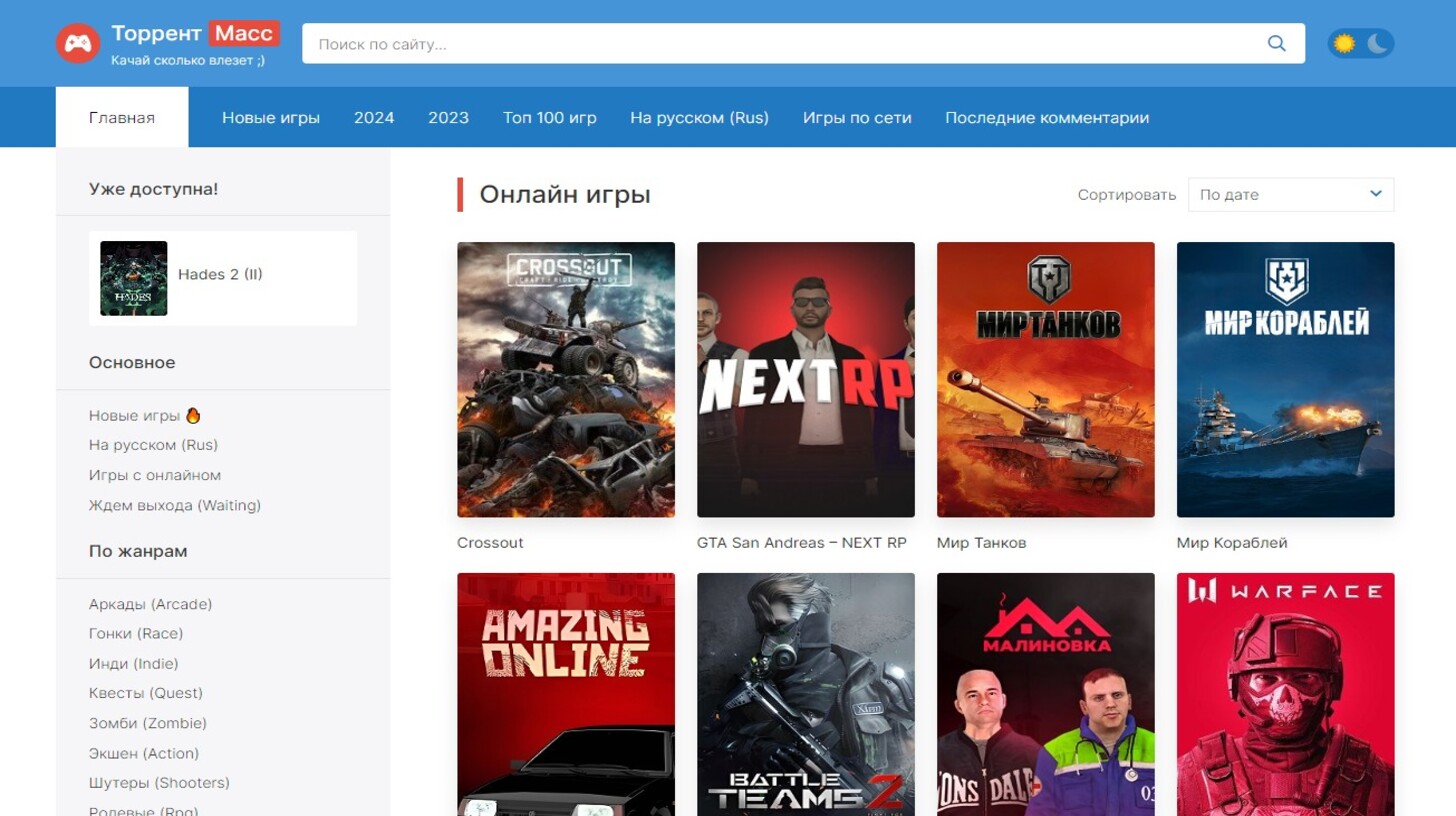The width and height of the screenshot is (1456, 816).
Task: Open the Экшен (Action) genre link
Action: [x=144, y=753]
